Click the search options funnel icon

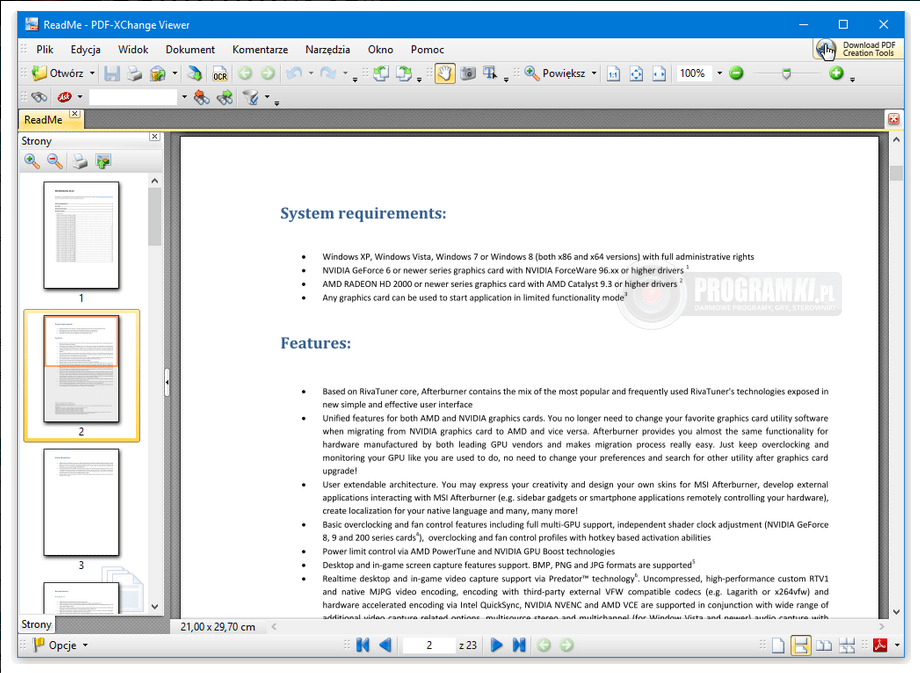[251, 97]
